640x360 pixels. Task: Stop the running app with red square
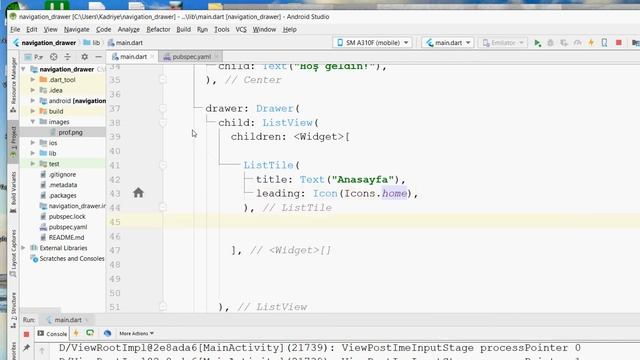point(619,42)
